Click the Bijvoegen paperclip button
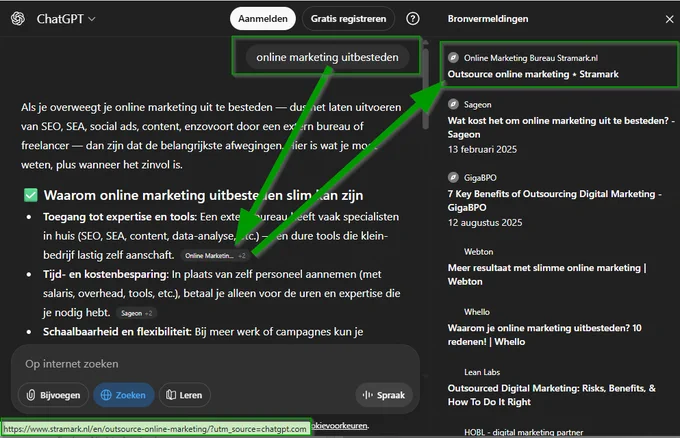 coord(53,395)
